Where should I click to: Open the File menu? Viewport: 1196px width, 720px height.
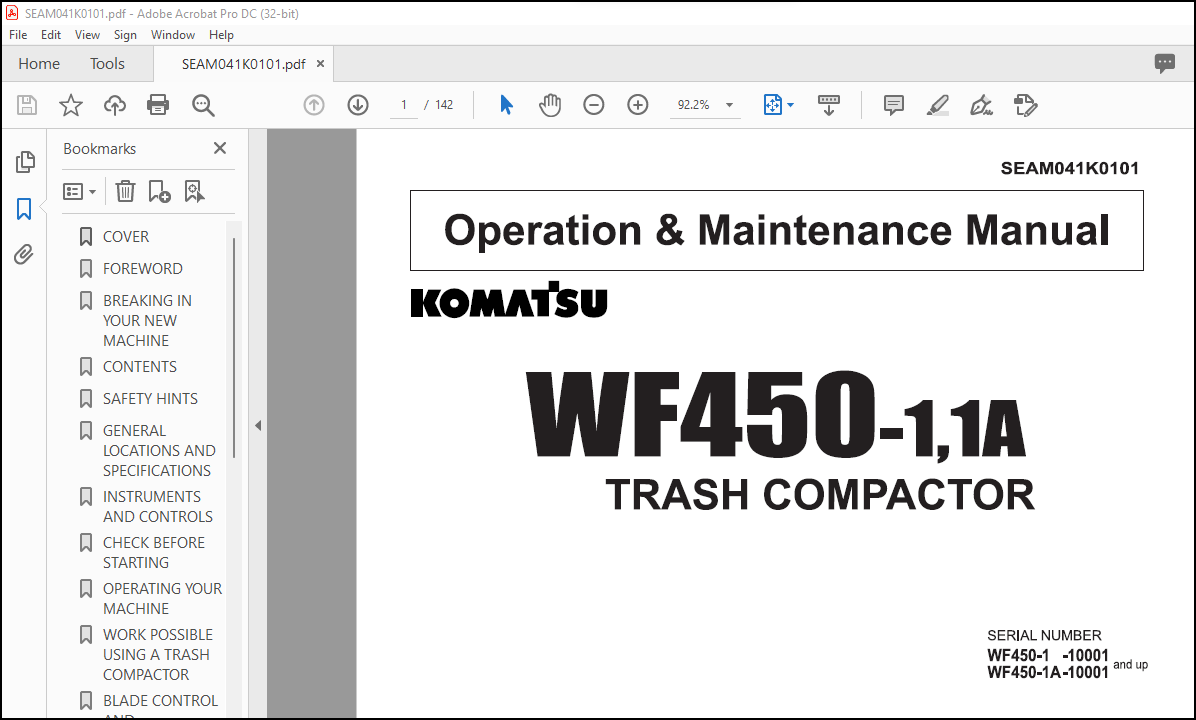tap(18, 35)
